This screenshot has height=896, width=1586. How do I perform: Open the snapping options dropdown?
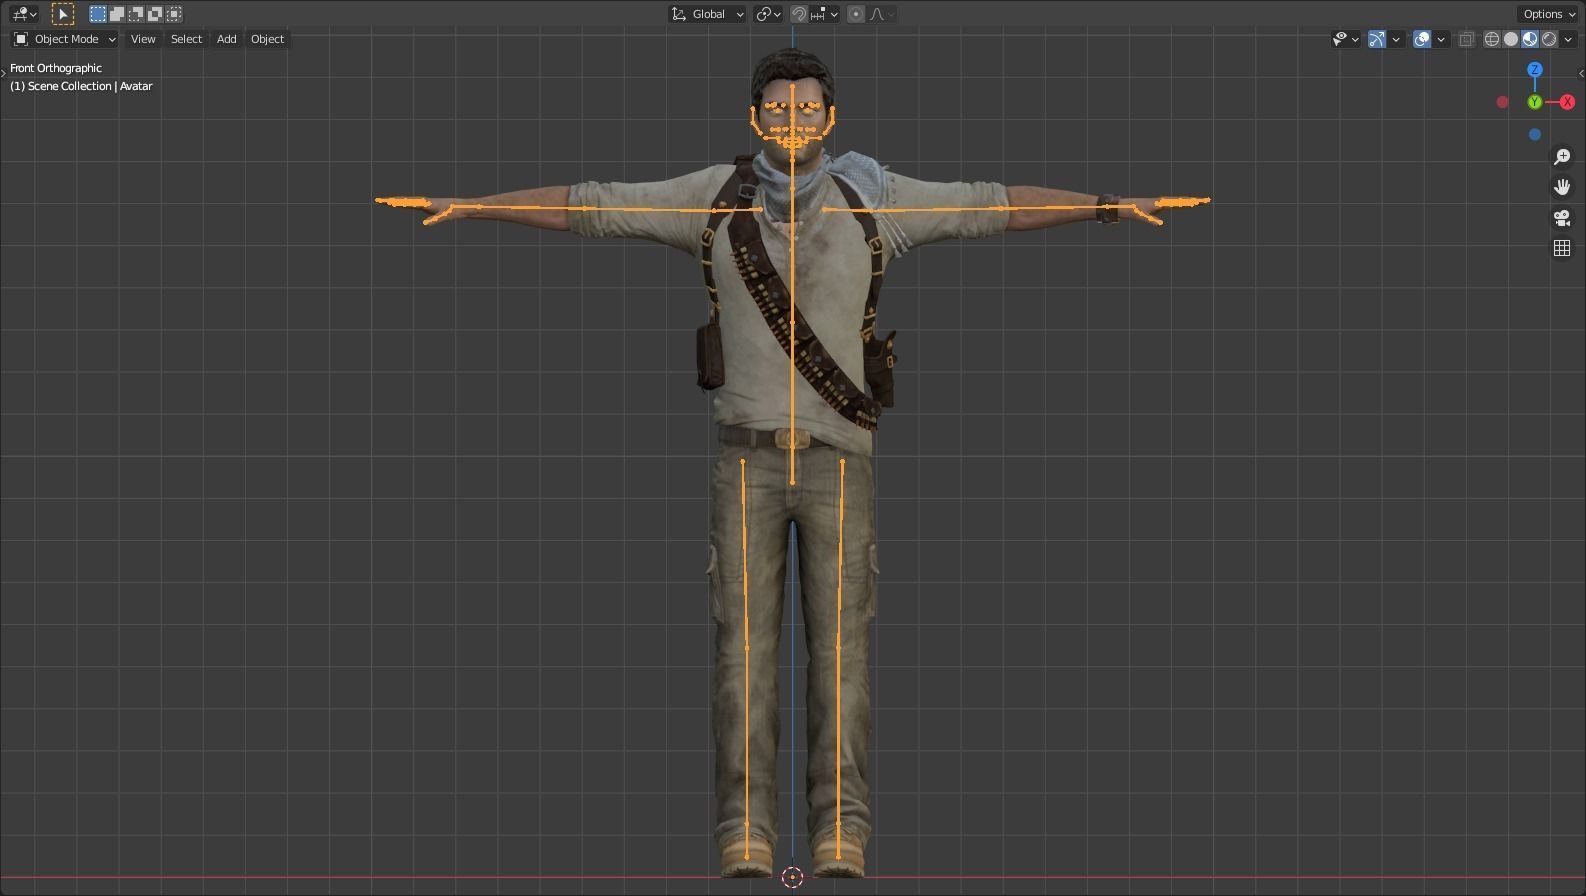tap(825, 14)
